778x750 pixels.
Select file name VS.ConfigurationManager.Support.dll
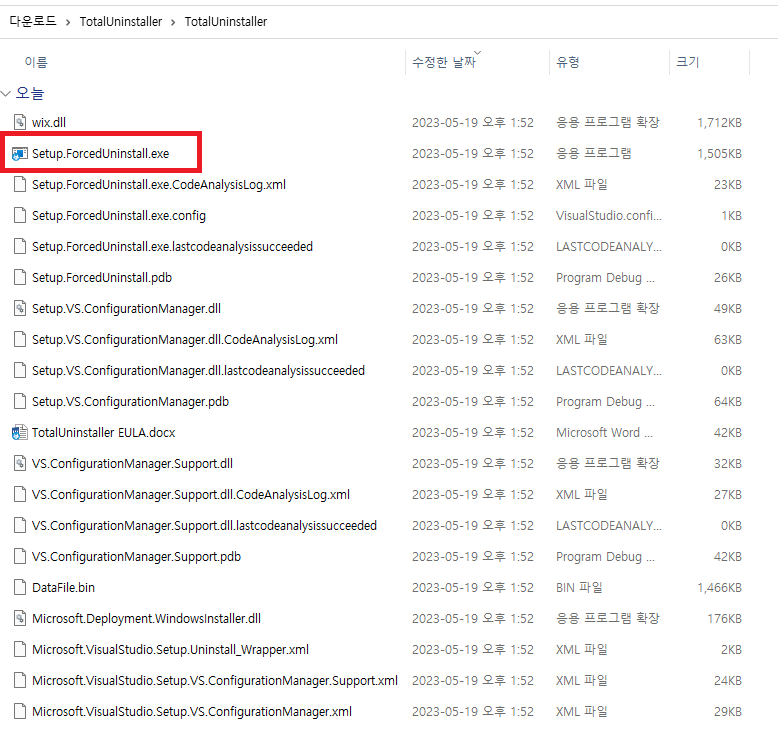point(132,463)
